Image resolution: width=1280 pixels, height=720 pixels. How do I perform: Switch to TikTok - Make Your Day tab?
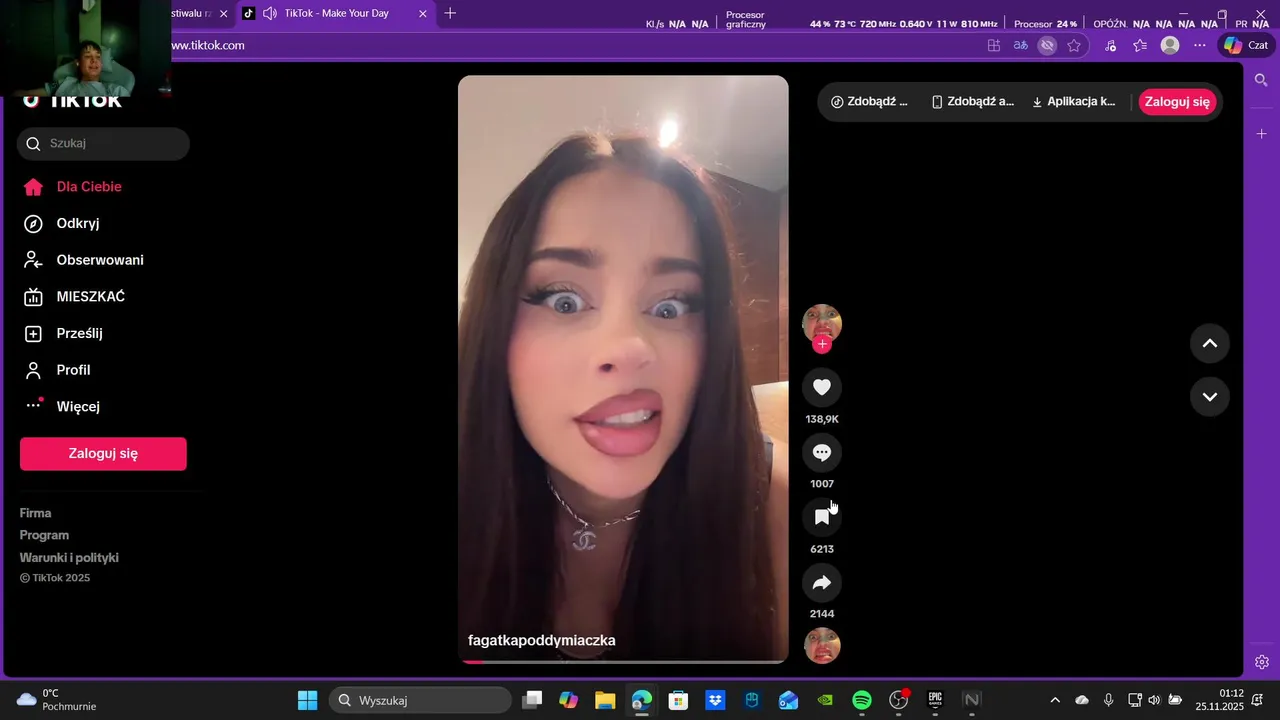pos(336,13)
